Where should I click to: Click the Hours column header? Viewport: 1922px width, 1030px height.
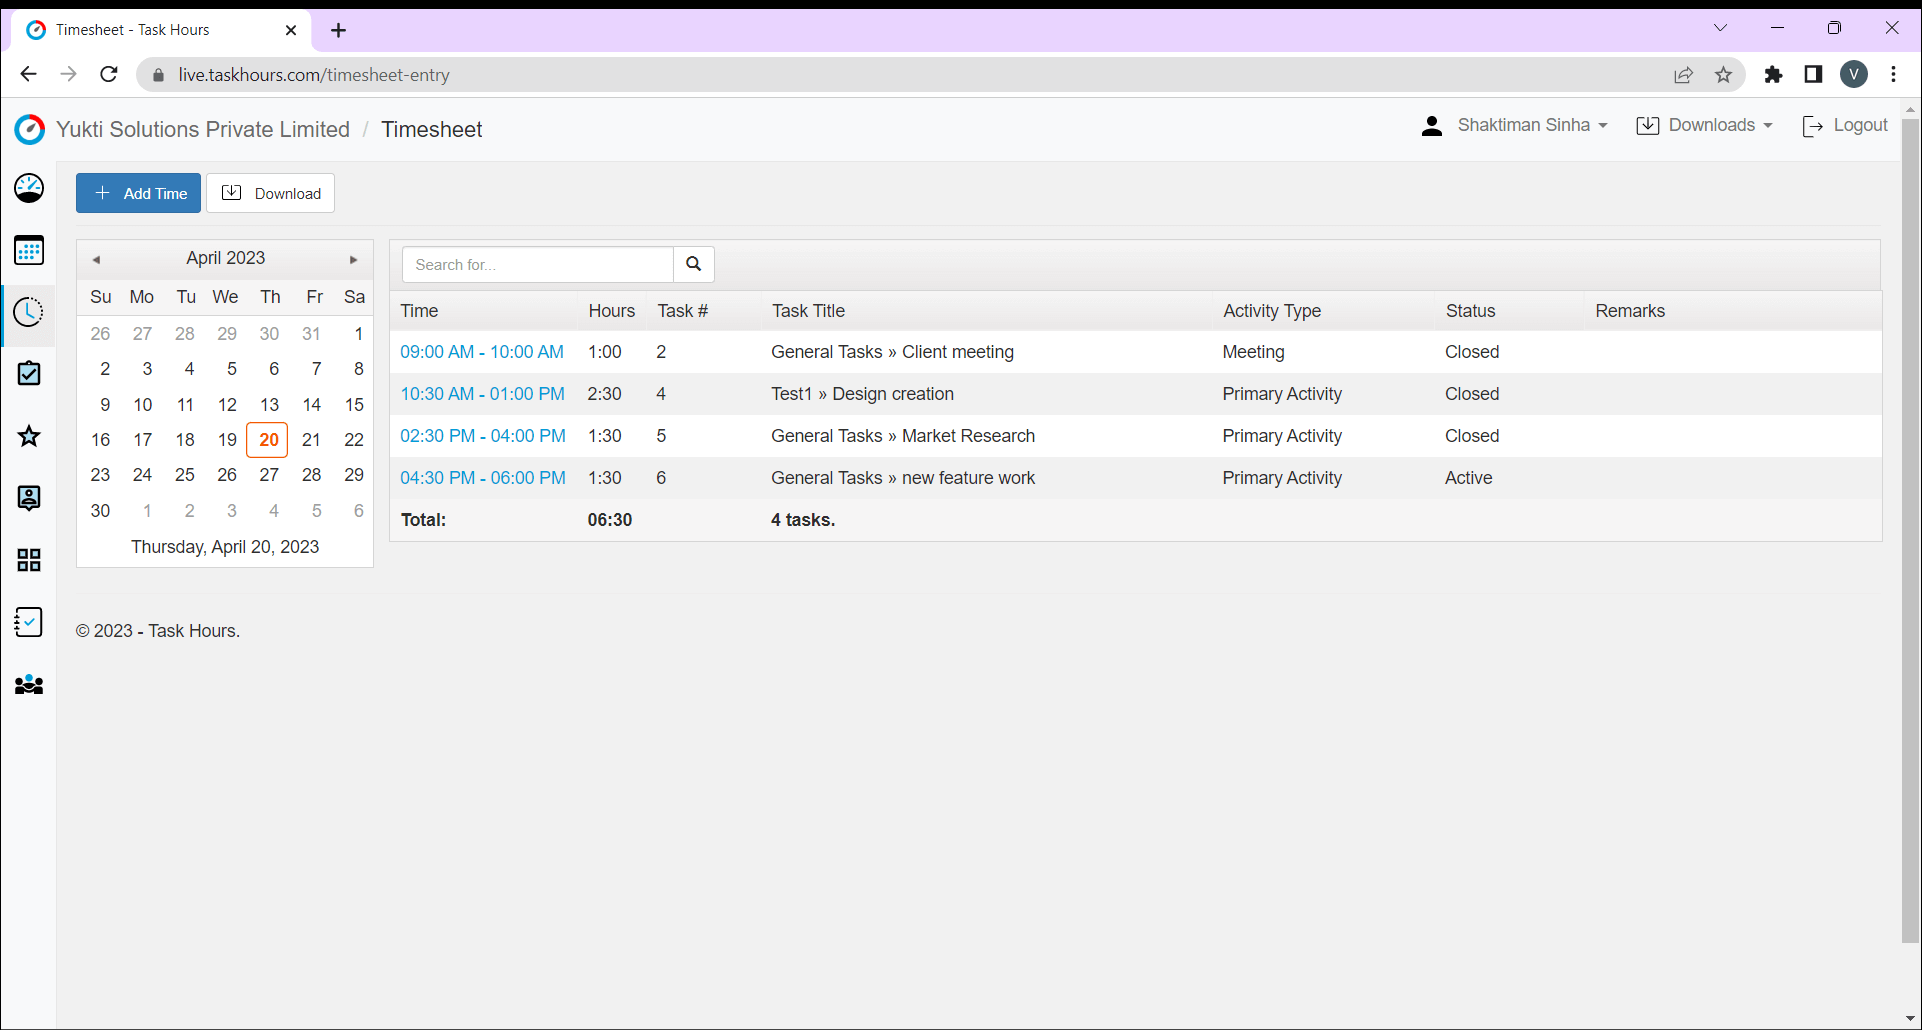click(x=612, y=311)
